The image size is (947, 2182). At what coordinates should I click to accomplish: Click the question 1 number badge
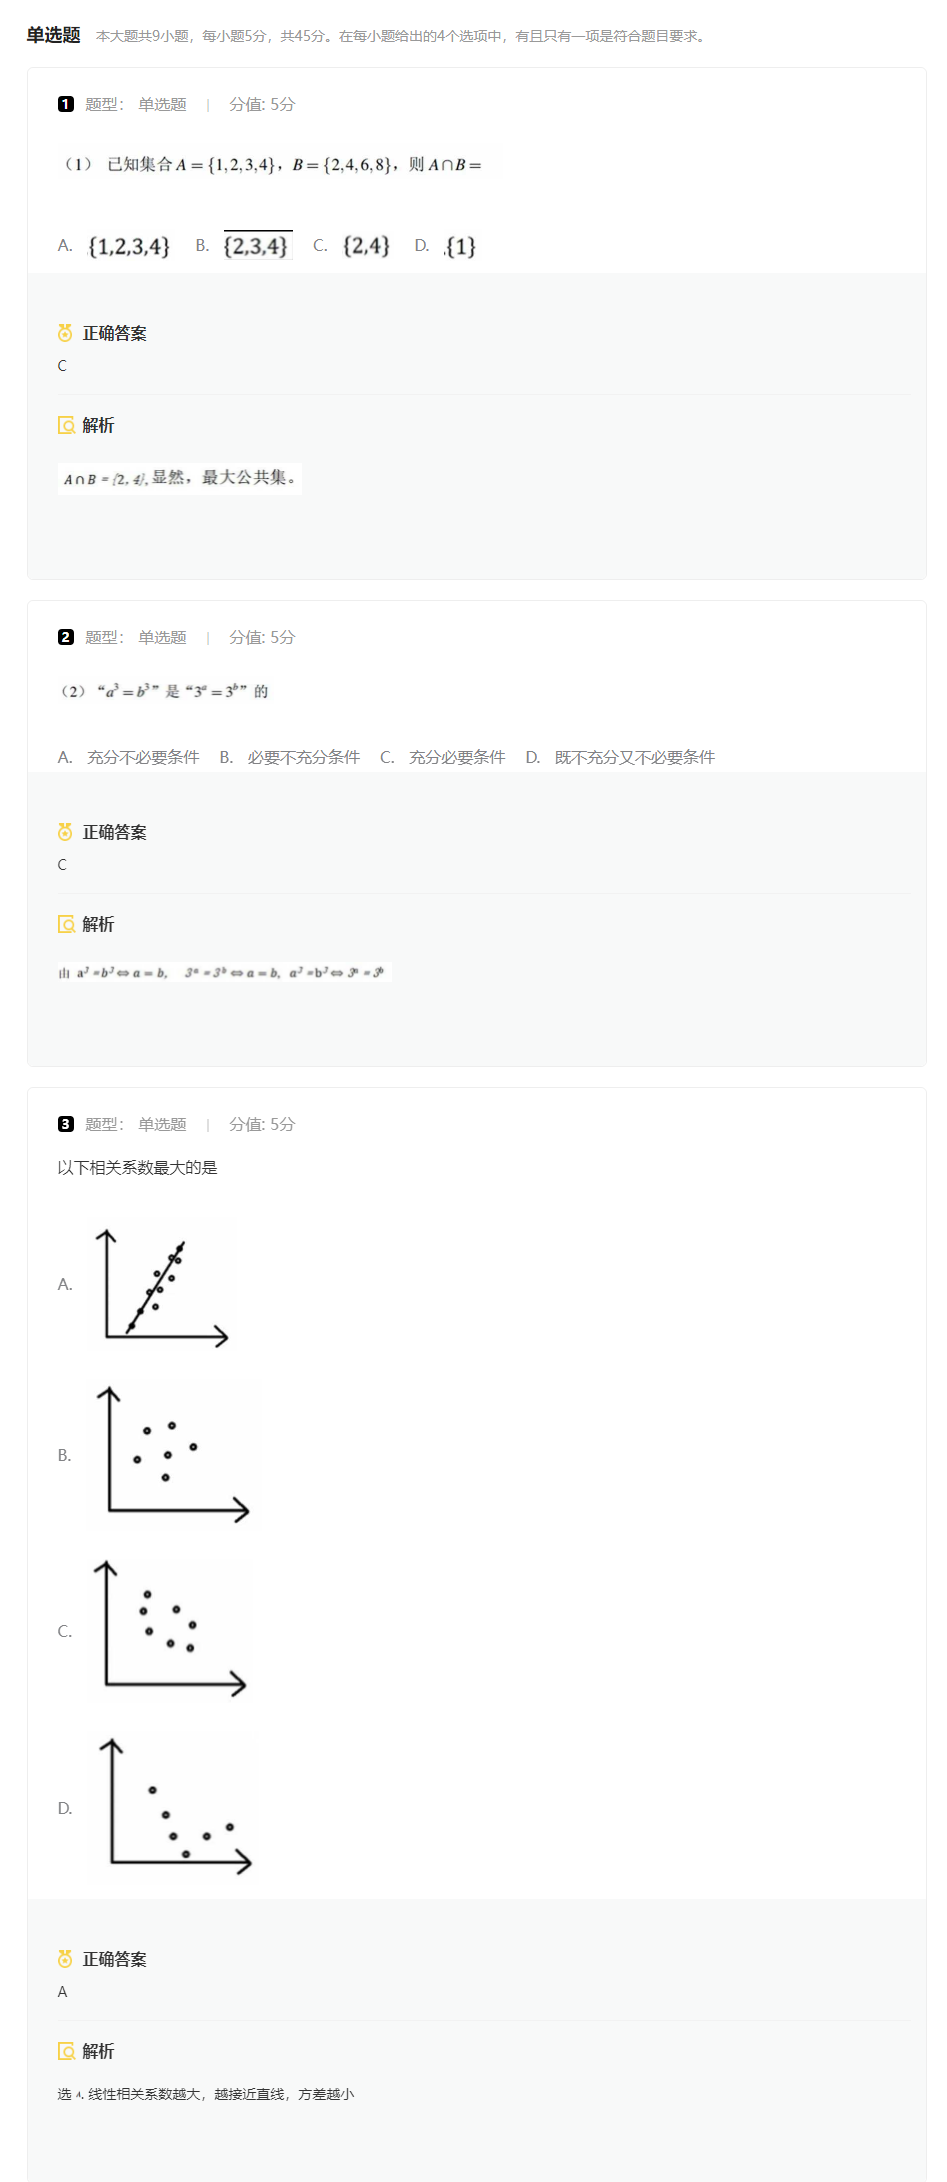coord(66,104)
